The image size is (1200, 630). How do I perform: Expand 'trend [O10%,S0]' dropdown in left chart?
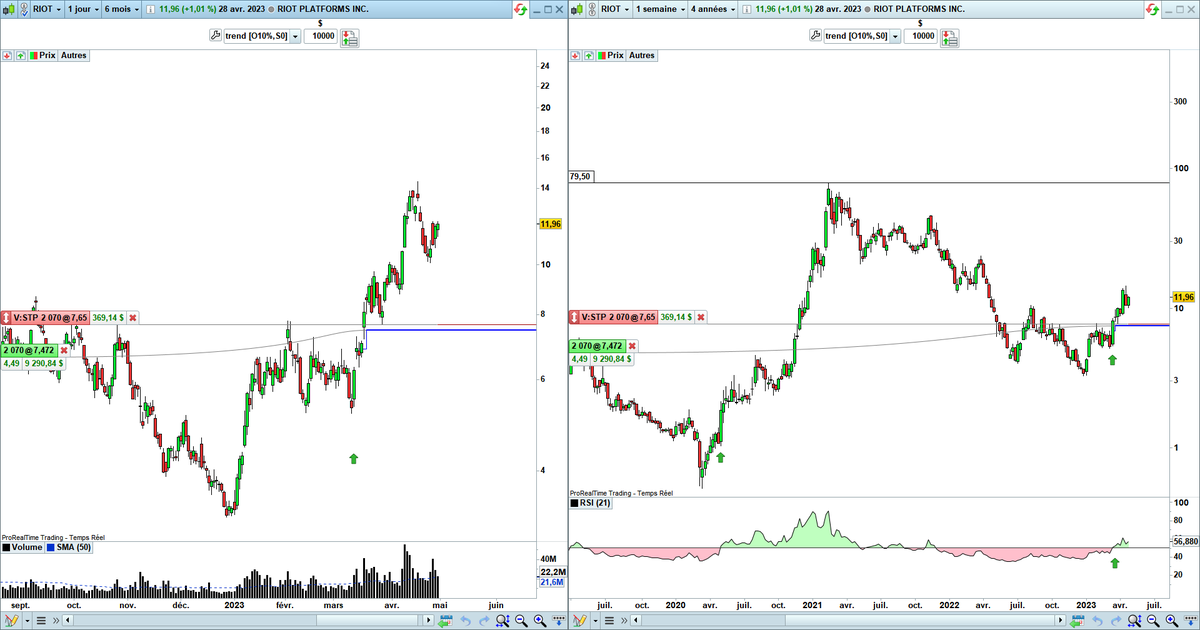coord(295,36)
